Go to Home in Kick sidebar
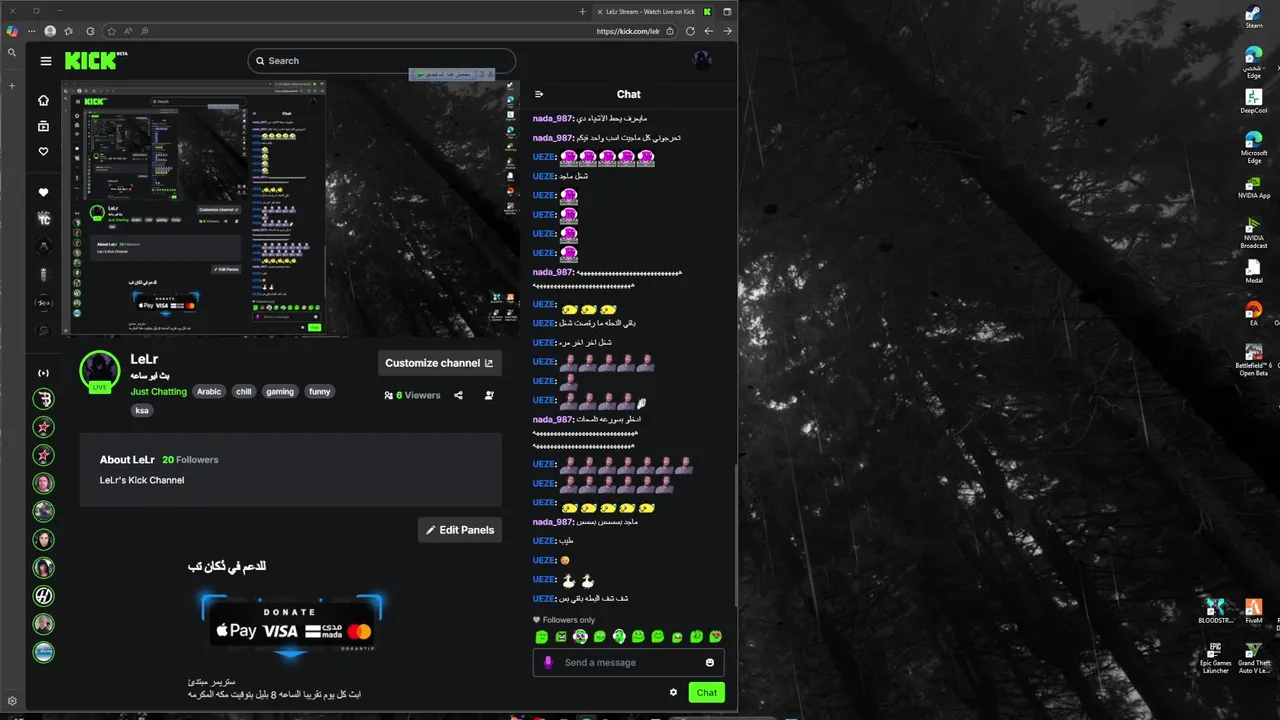Screen dimensions: 1280x720 43,100
